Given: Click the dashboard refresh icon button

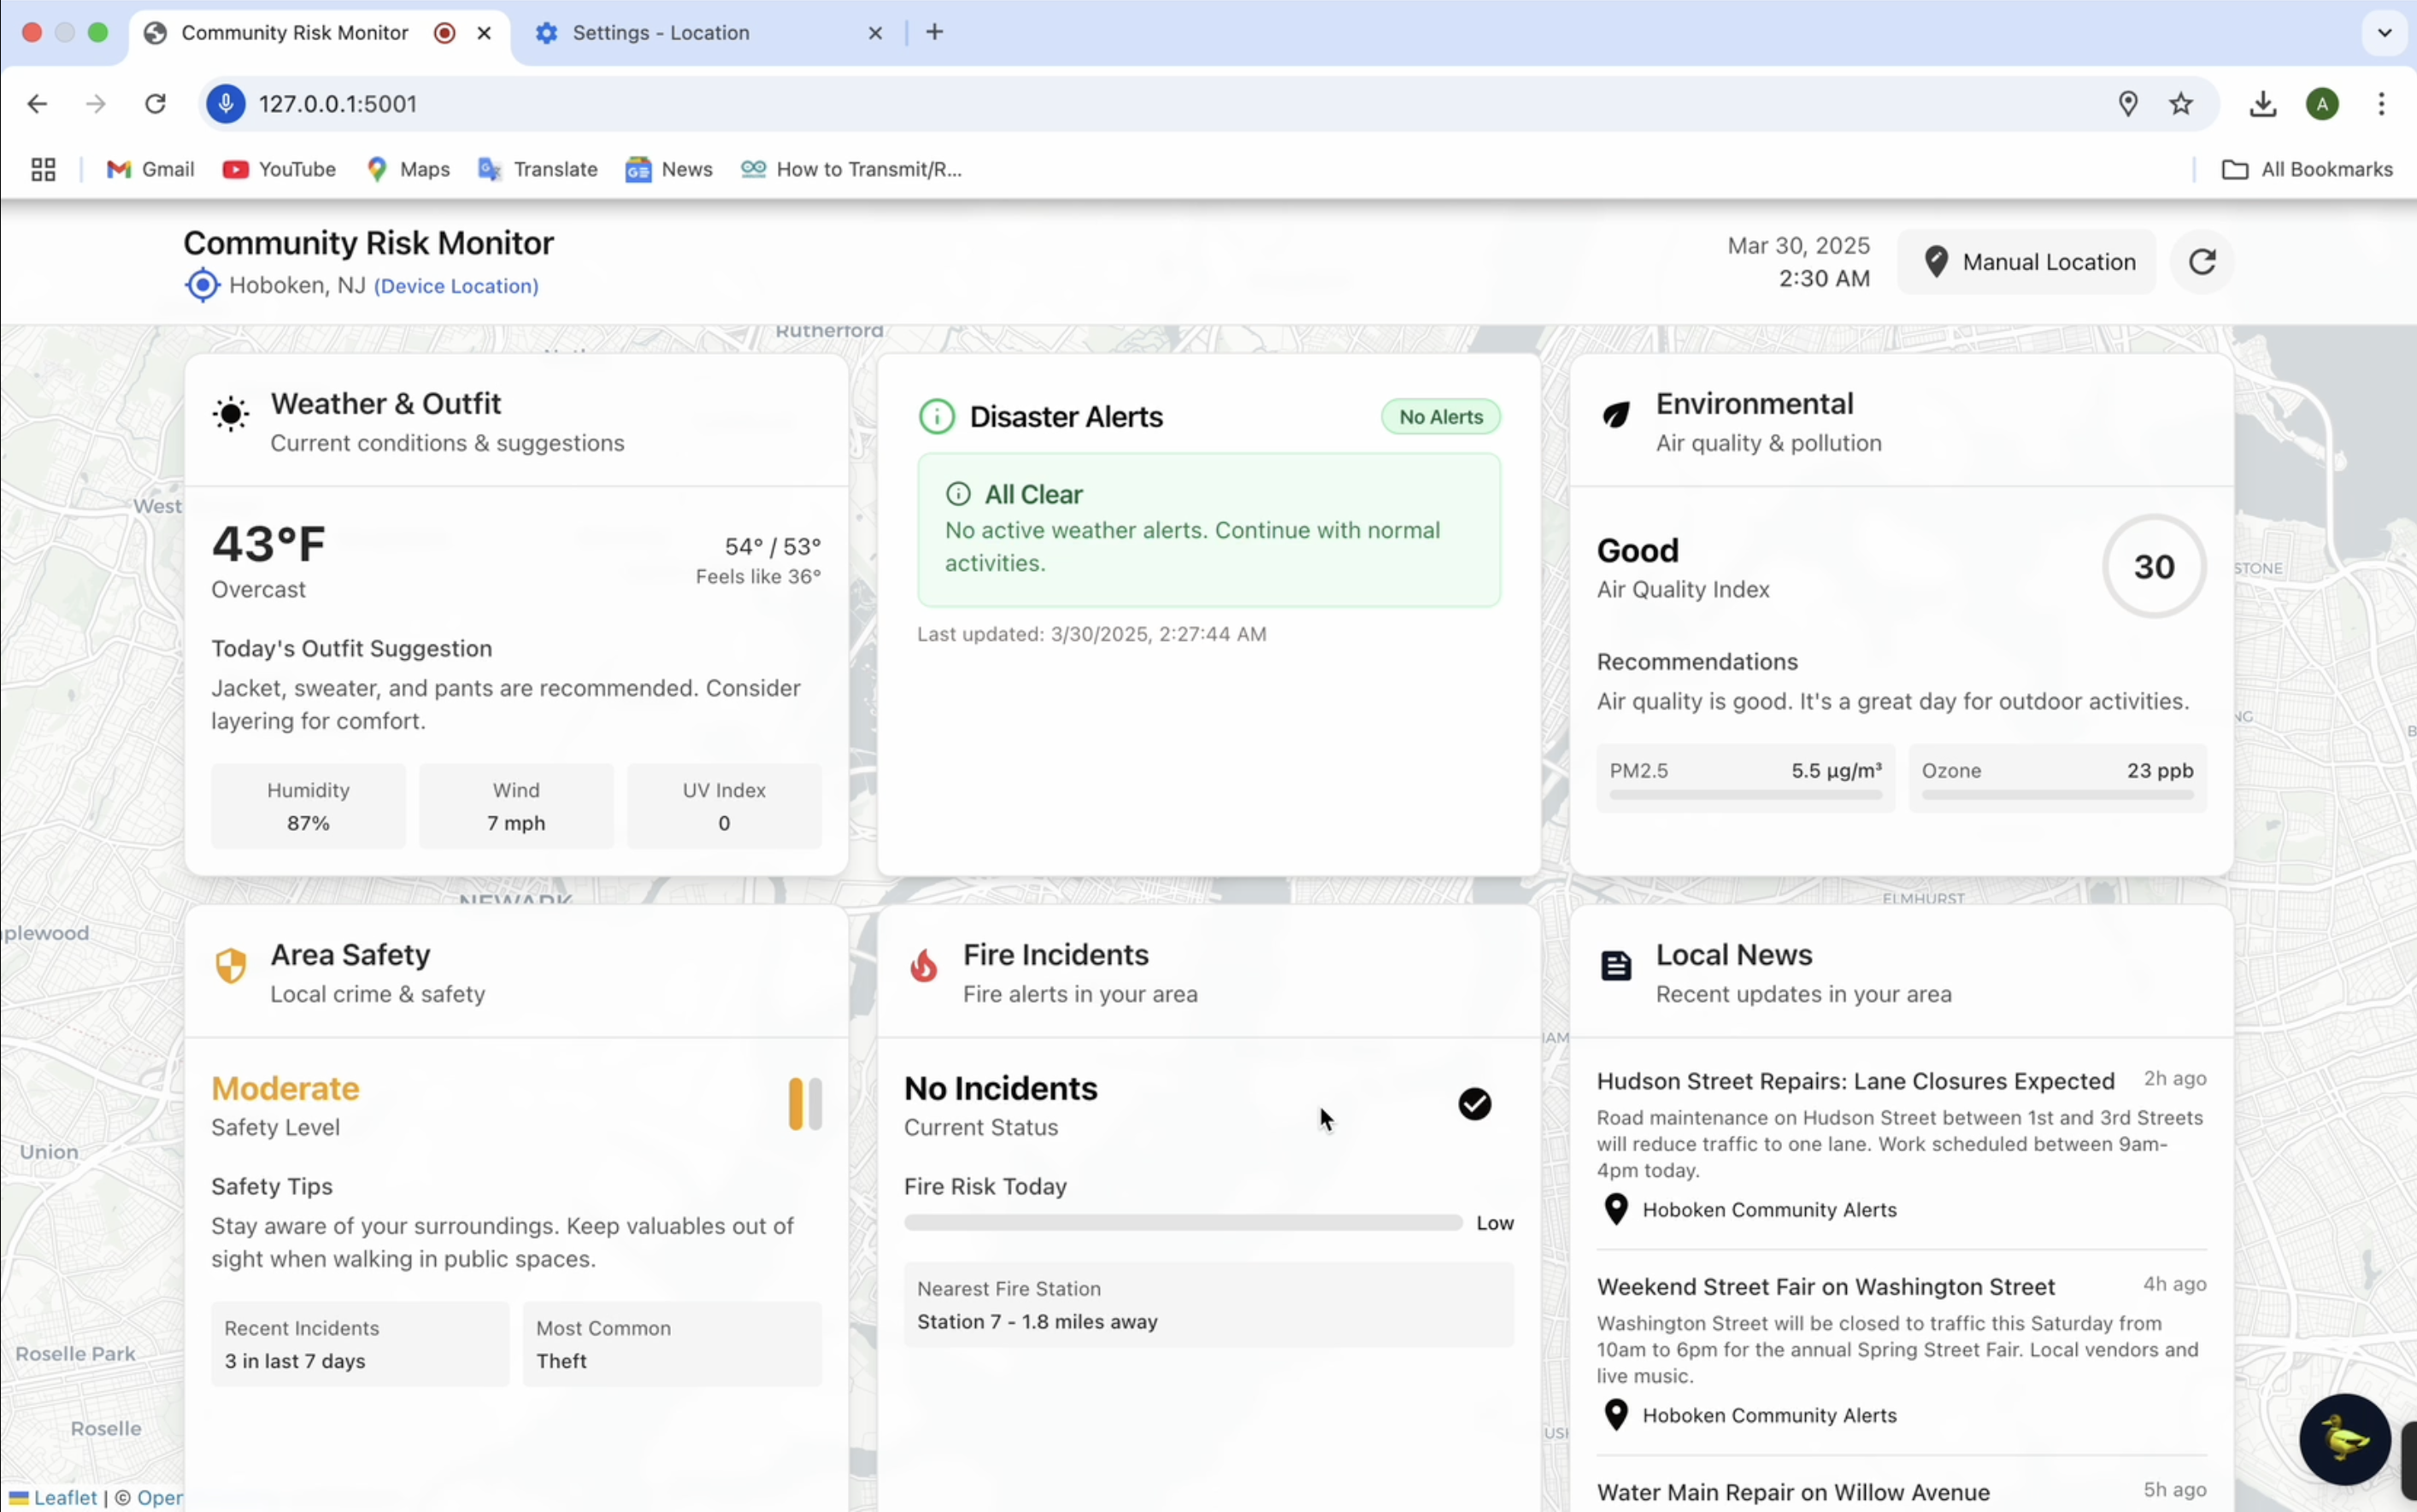Looking at the screenshot, I should pos(2202,262).
